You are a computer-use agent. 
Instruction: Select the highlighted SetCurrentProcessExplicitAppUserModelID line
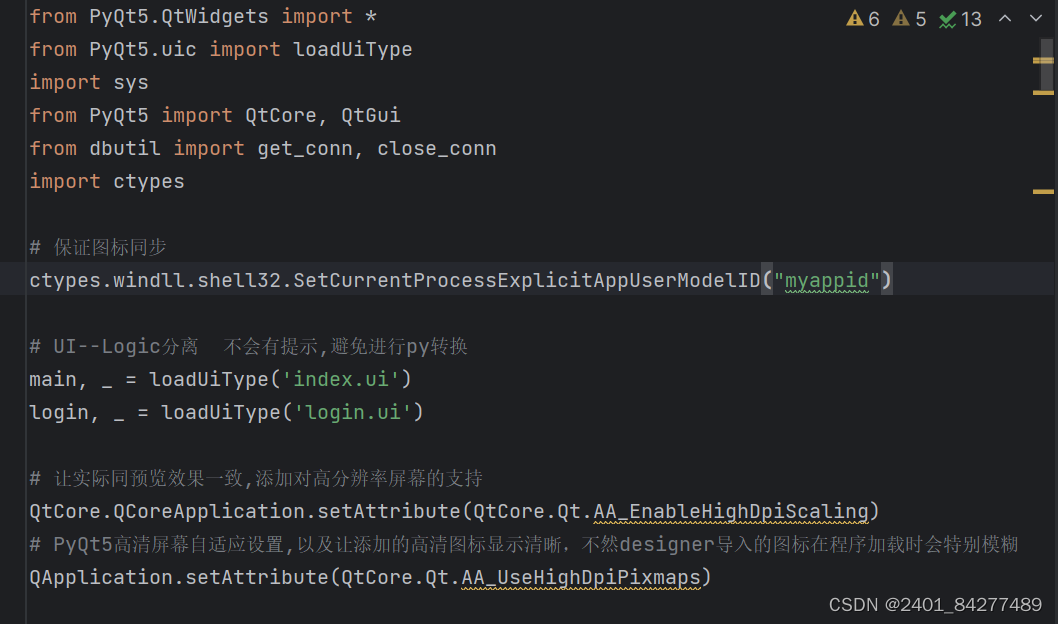tap(400, 280)
